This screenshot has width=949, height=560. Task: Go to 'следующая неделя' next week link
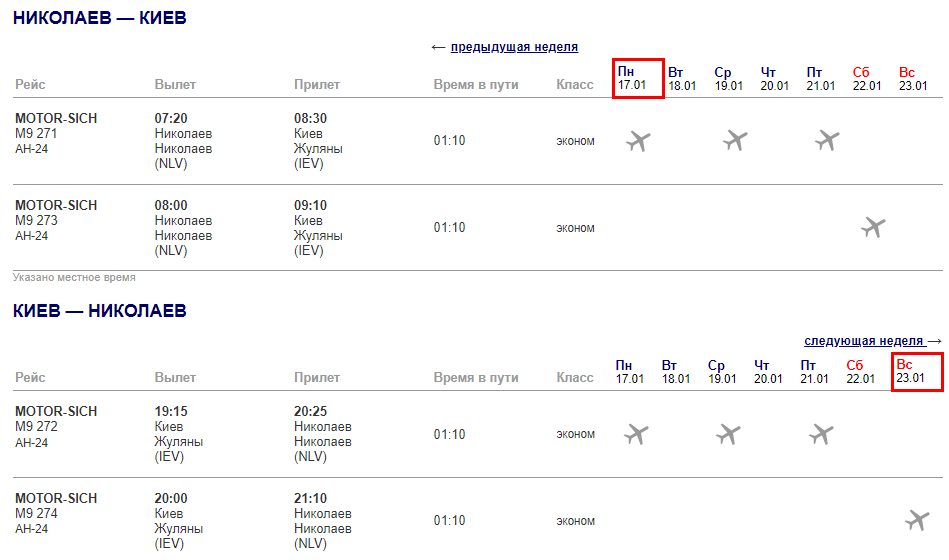click(x=864, y=341)
